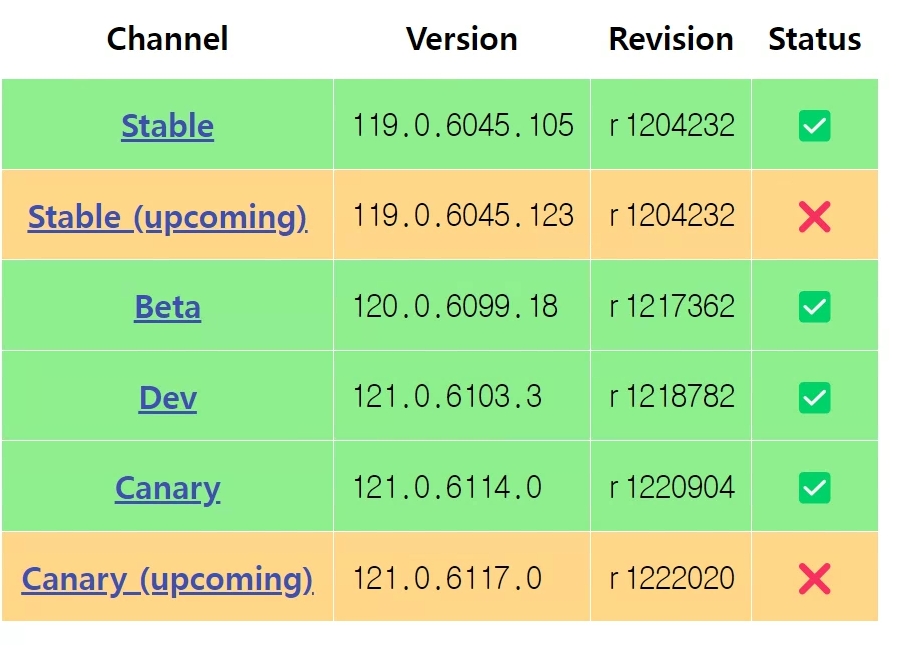This screenshot has height=645, width=913.
Task: Click the green checkmark status icon for Beta
Action: click(815, 306)
